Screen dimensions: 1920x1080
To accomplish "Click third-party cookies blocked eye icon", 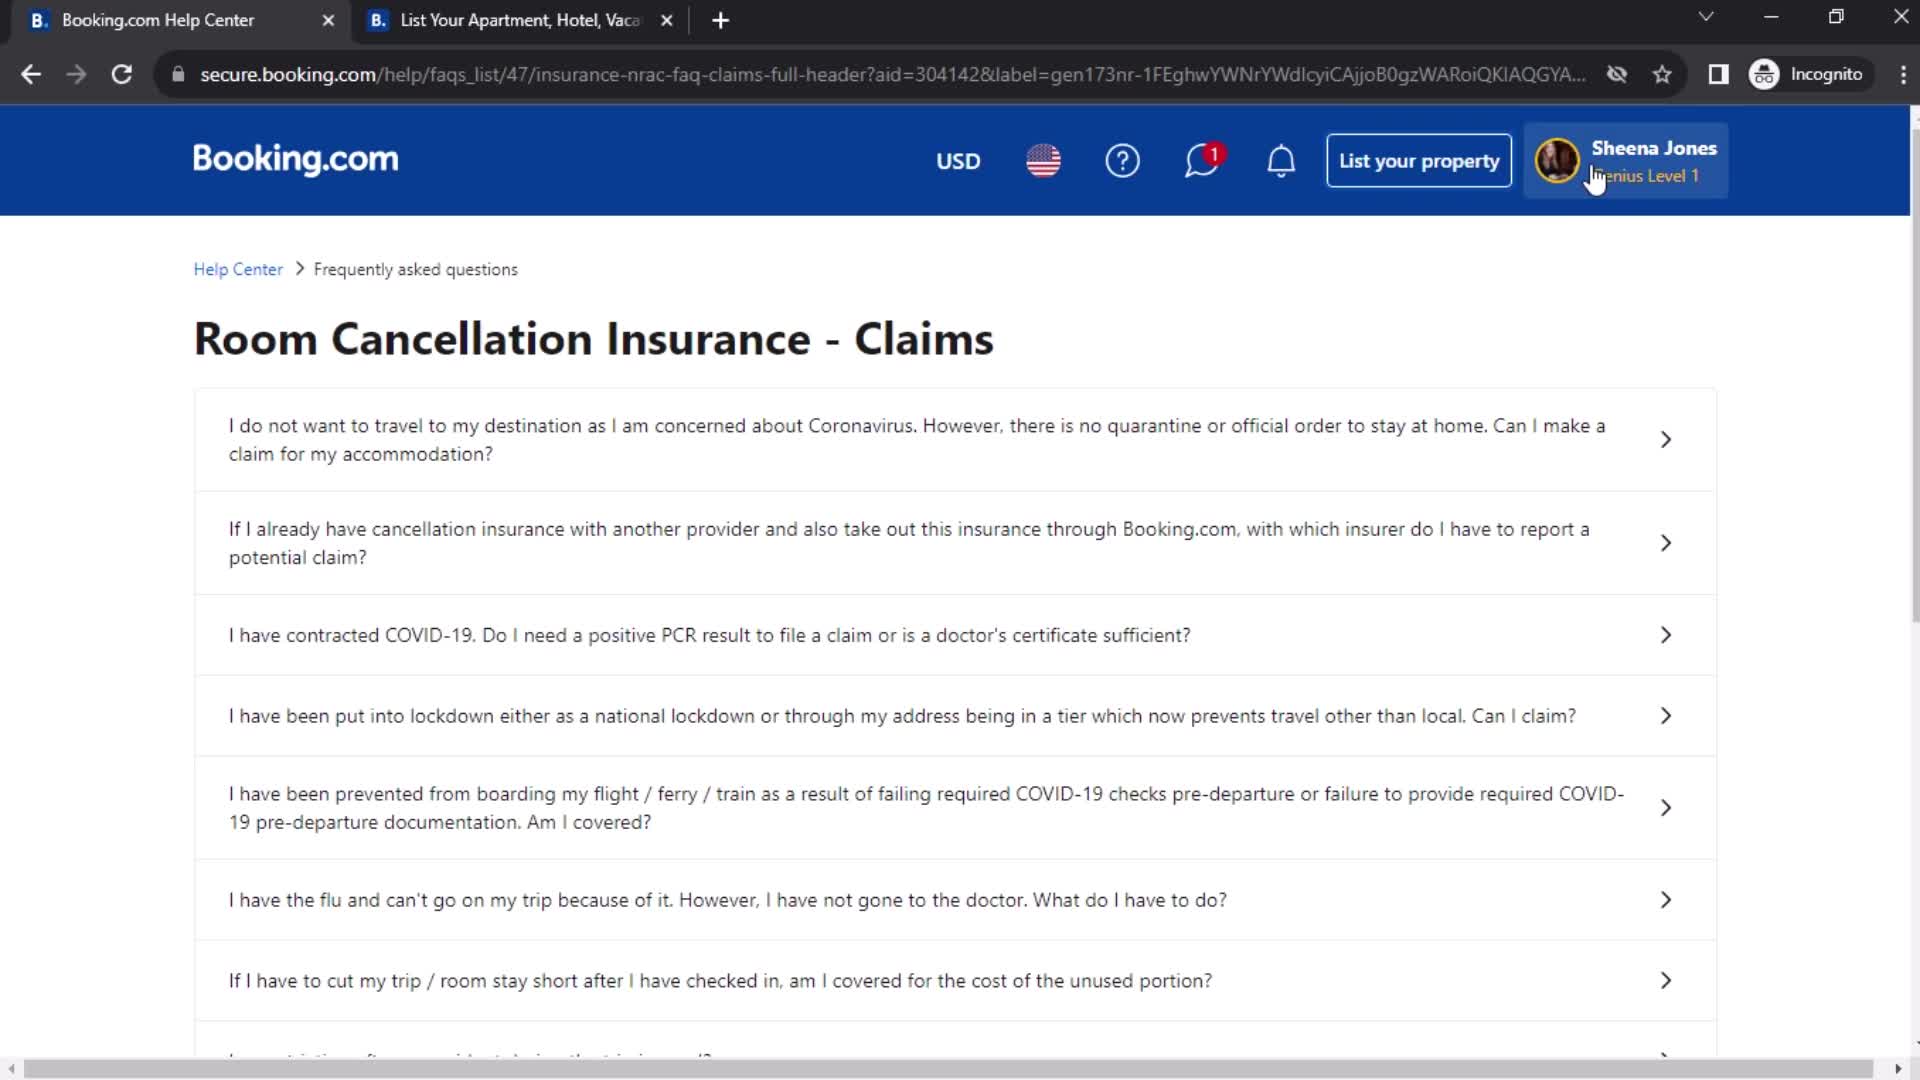I will click(x=1616, y=74).
